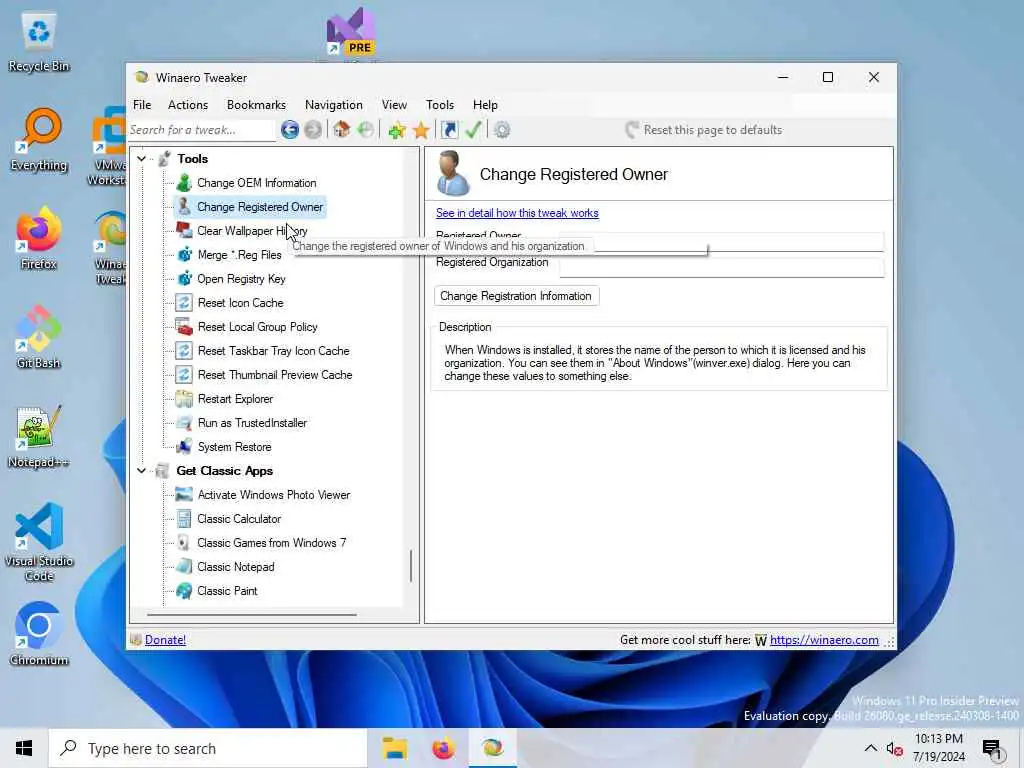Open the File menu

(142, 105)
